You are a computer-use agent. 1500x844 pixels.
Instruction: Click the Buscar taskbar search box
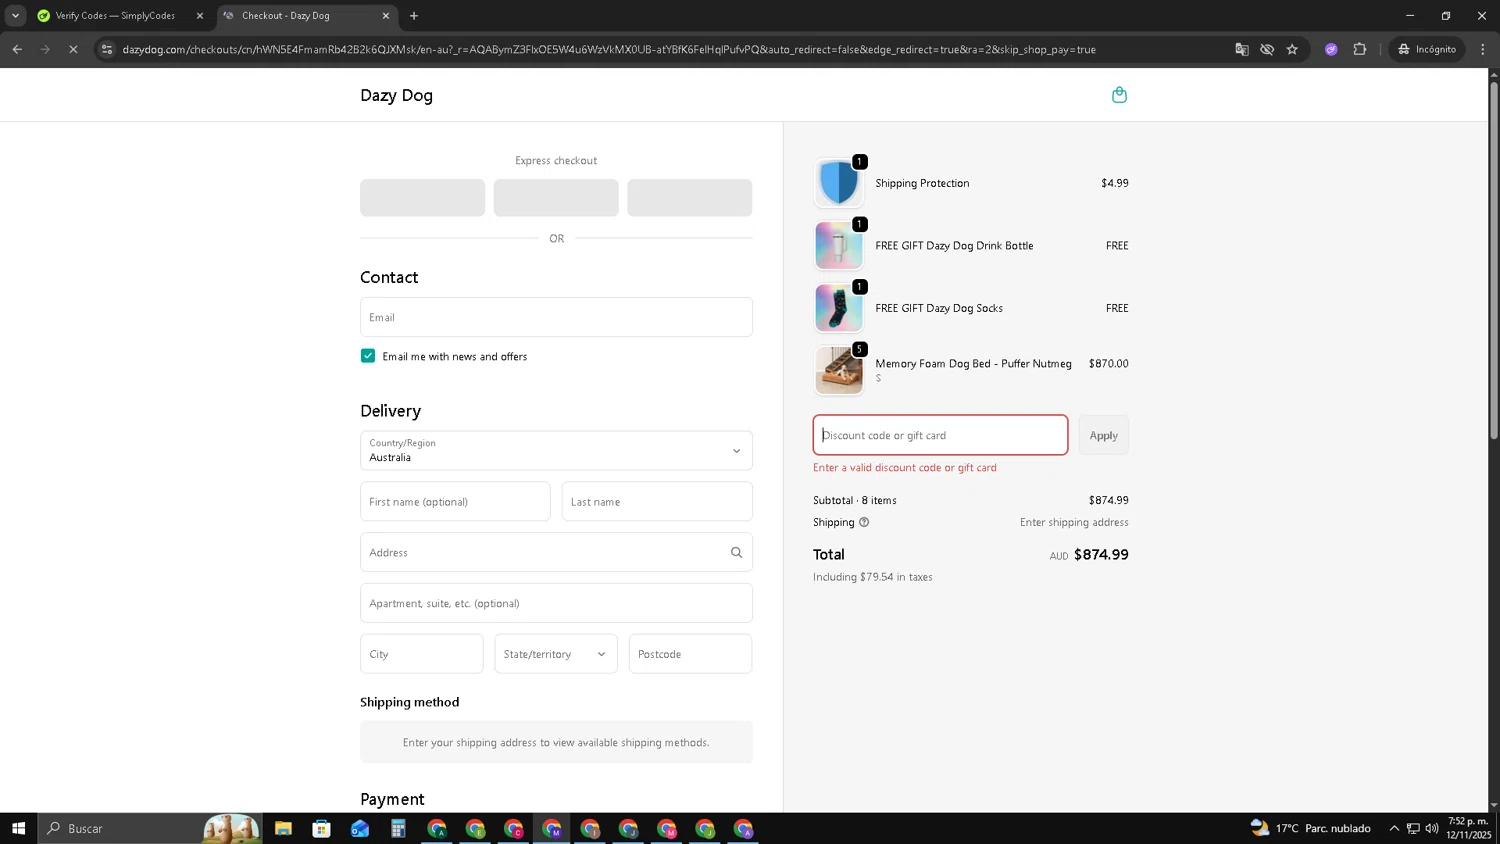coord(150,828)
